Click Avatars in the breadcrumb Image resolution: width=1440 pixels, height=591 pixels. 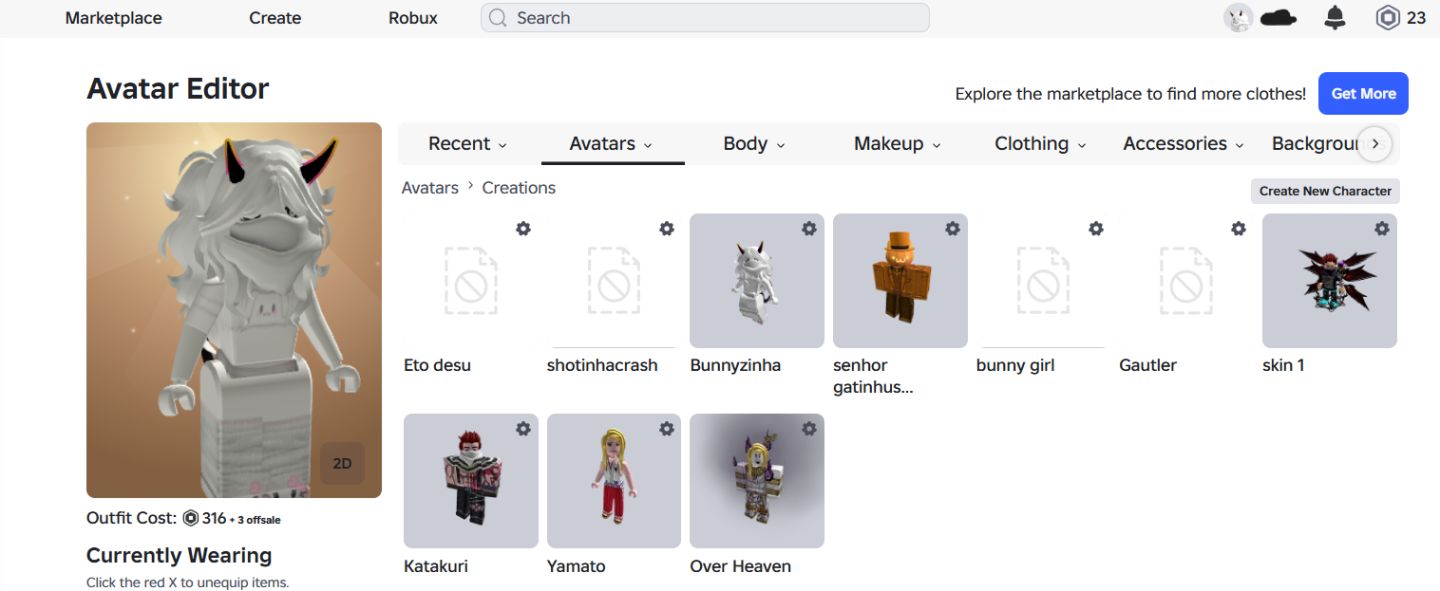430,188
